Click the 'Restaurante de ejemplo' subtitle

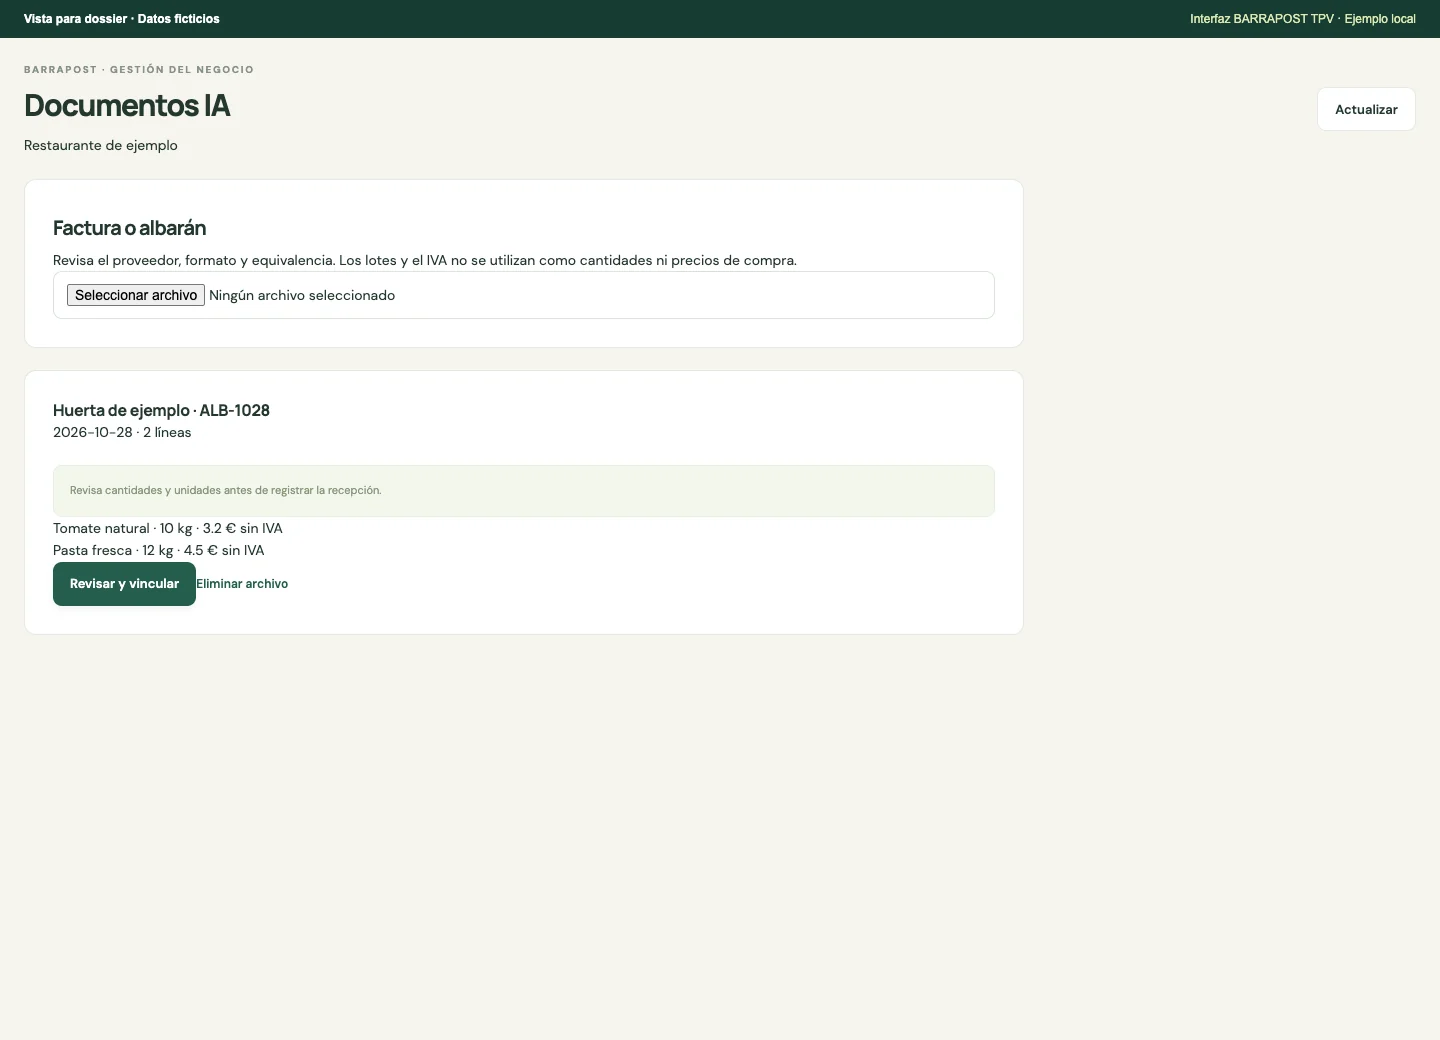click(101, 145)
